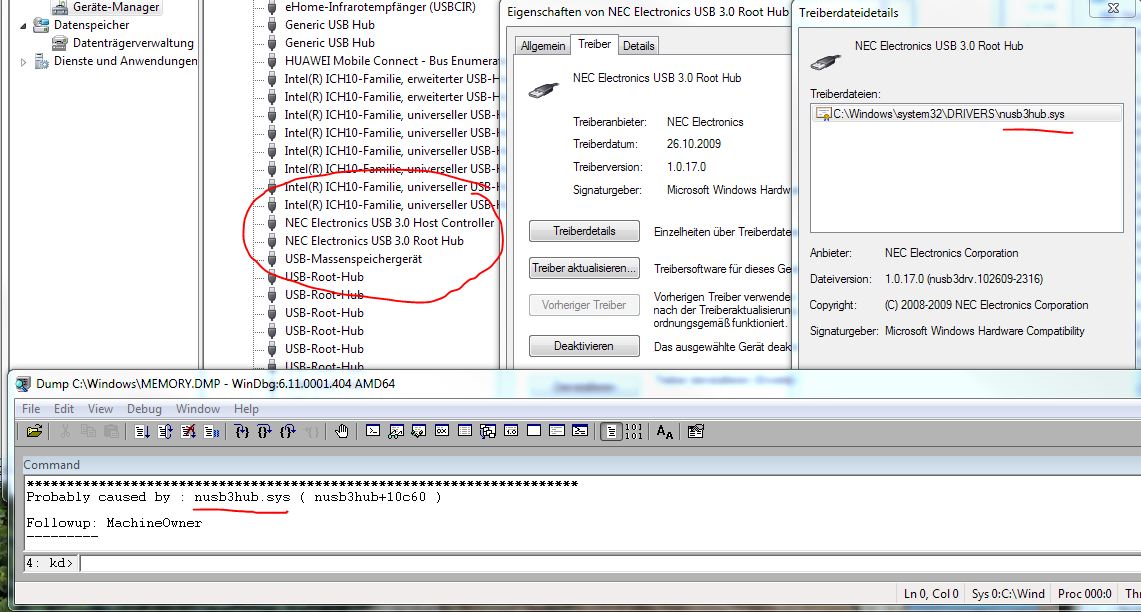Open the Debug menu in WinDbg
The width and height of the screenshot is (1141, 612).
(144, 409)
